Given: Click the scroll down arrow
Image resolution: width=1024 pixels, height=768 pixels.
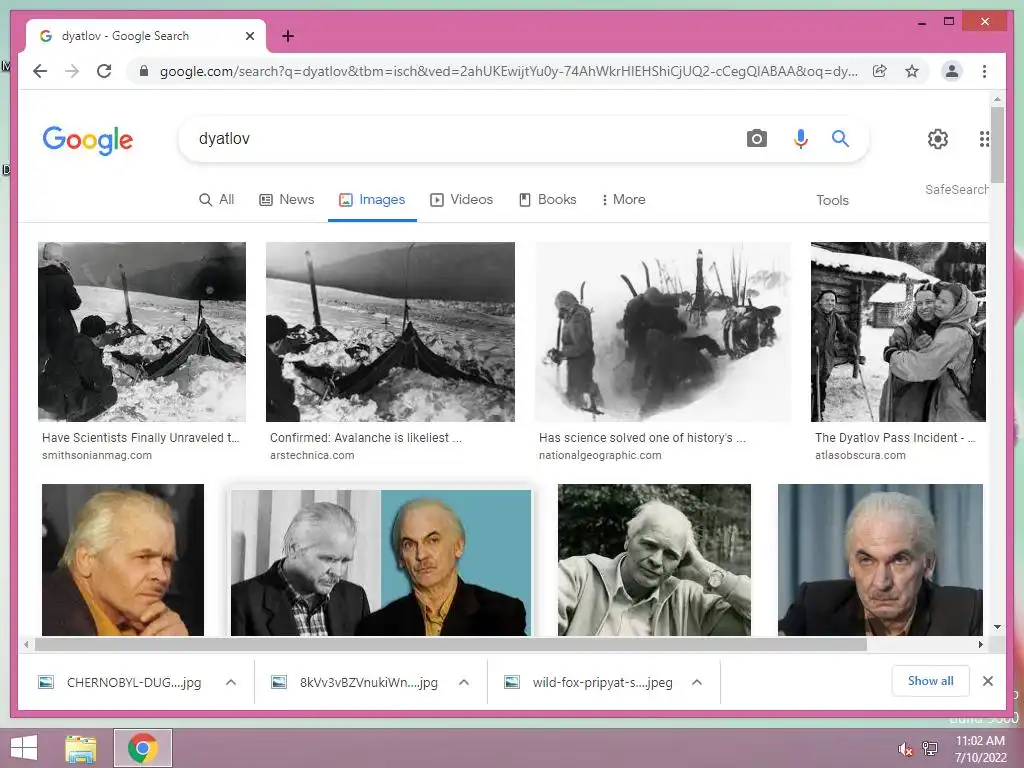Looking at the screenshot, I should coord(997,627).
